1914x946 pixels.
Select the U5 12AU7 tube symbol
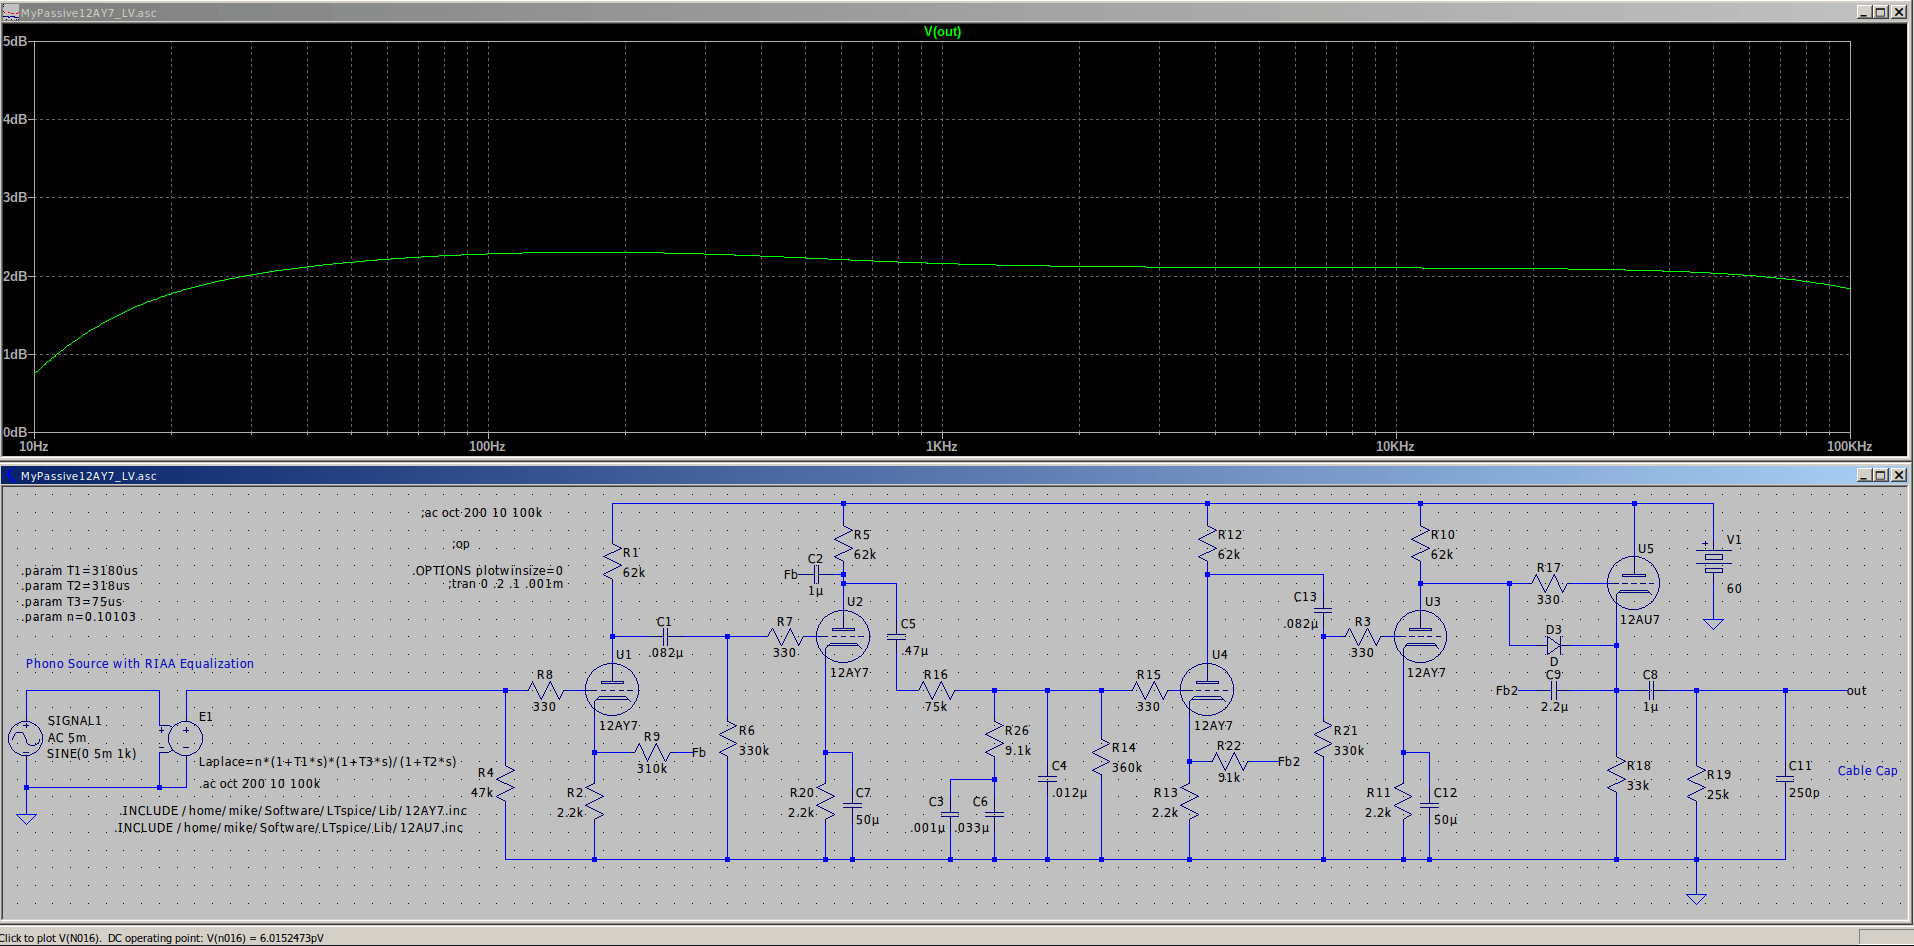(1633, 583)
